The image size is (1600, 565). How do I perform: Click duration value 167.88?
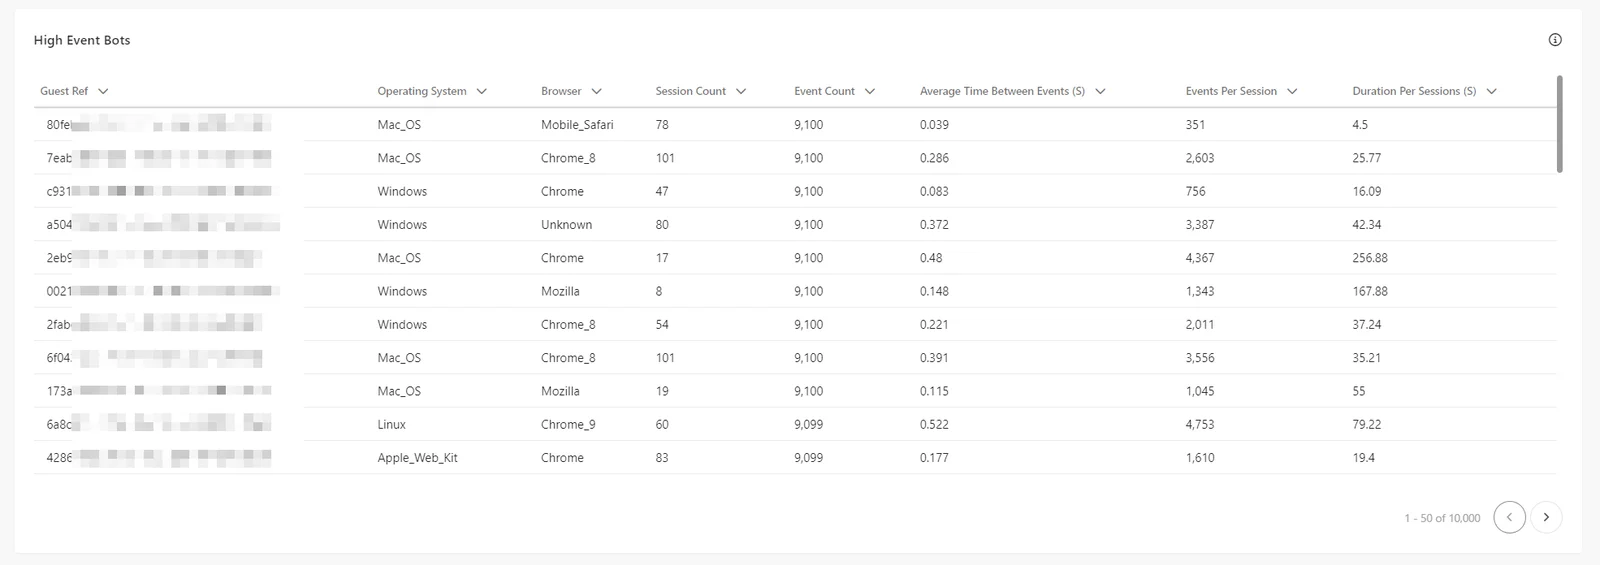[x=1370, y=291]
